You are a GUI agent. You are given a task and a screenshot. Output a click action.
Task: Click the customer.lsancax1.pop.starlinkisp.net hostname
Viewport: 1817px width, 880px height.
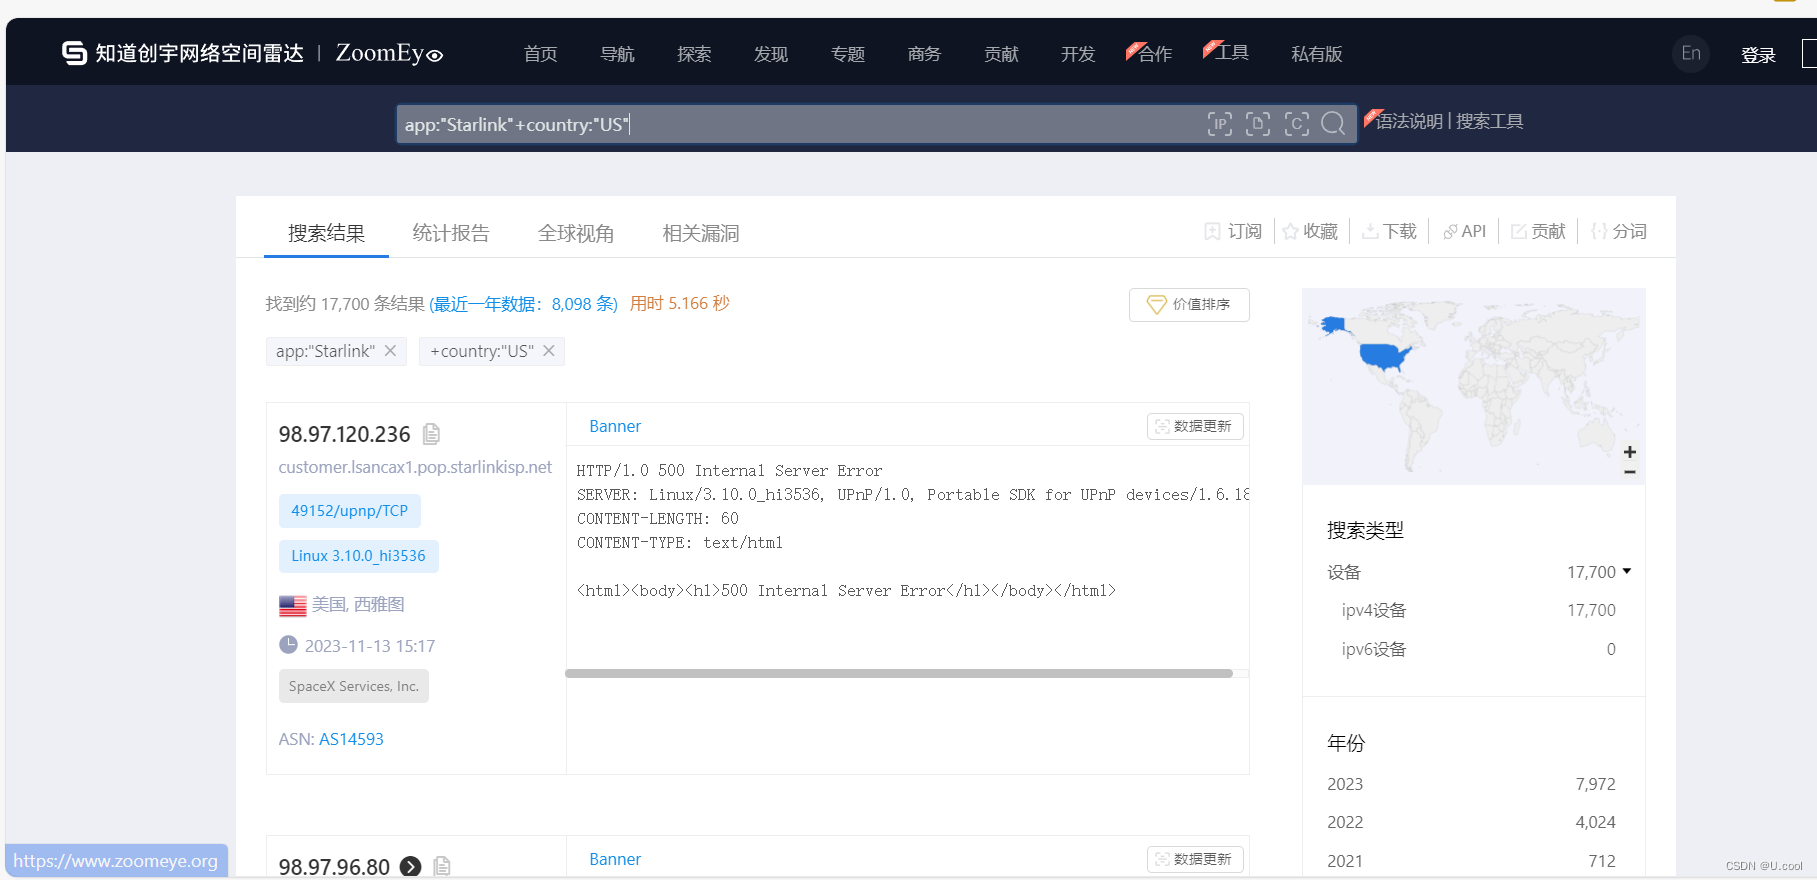(415, 467)
